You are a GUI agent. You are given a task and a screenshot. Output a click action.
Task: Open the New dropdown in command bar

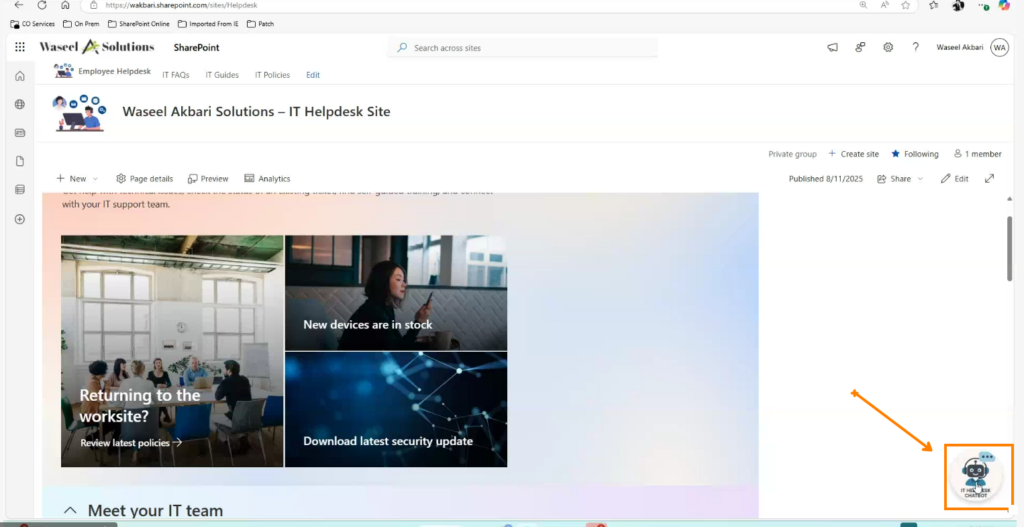77,178
